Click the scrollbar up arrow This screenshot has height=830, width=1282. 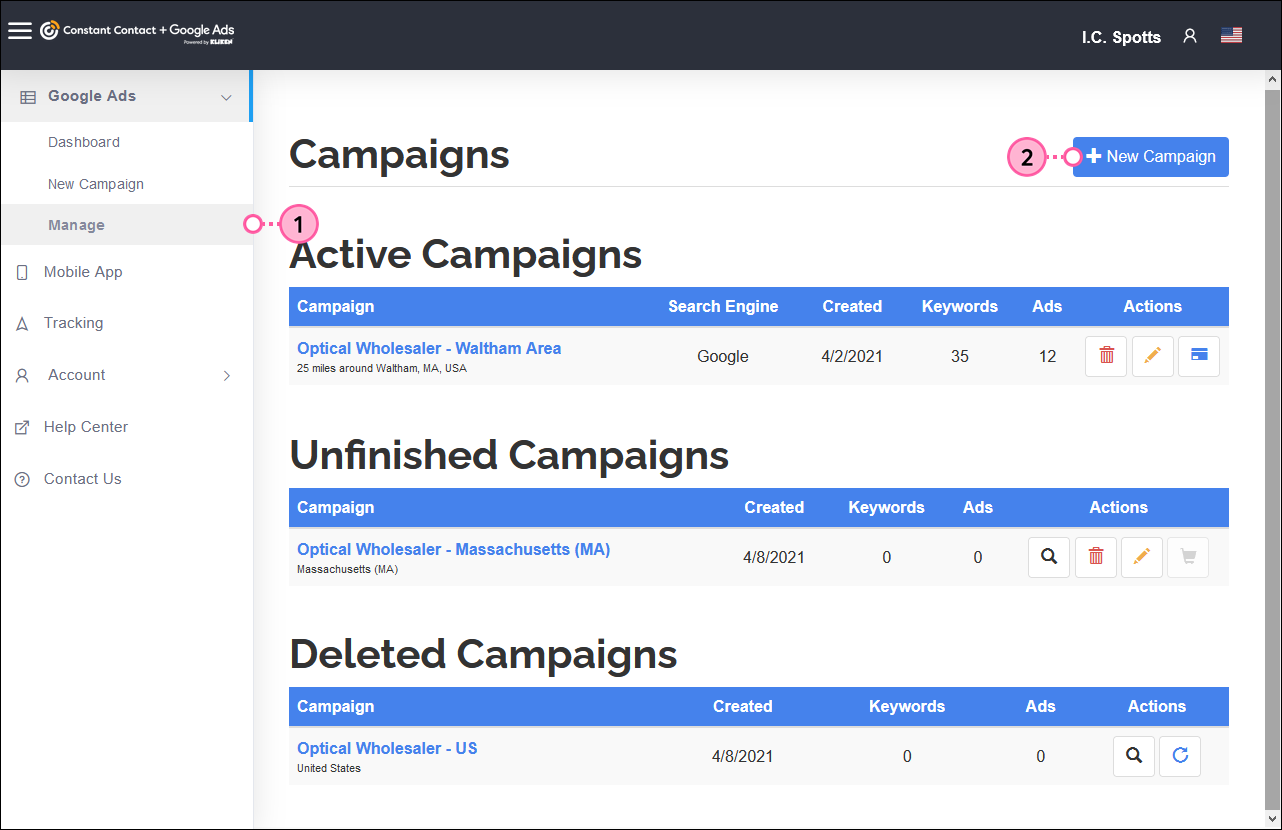pyautogui.click(x=1271, y=76)
